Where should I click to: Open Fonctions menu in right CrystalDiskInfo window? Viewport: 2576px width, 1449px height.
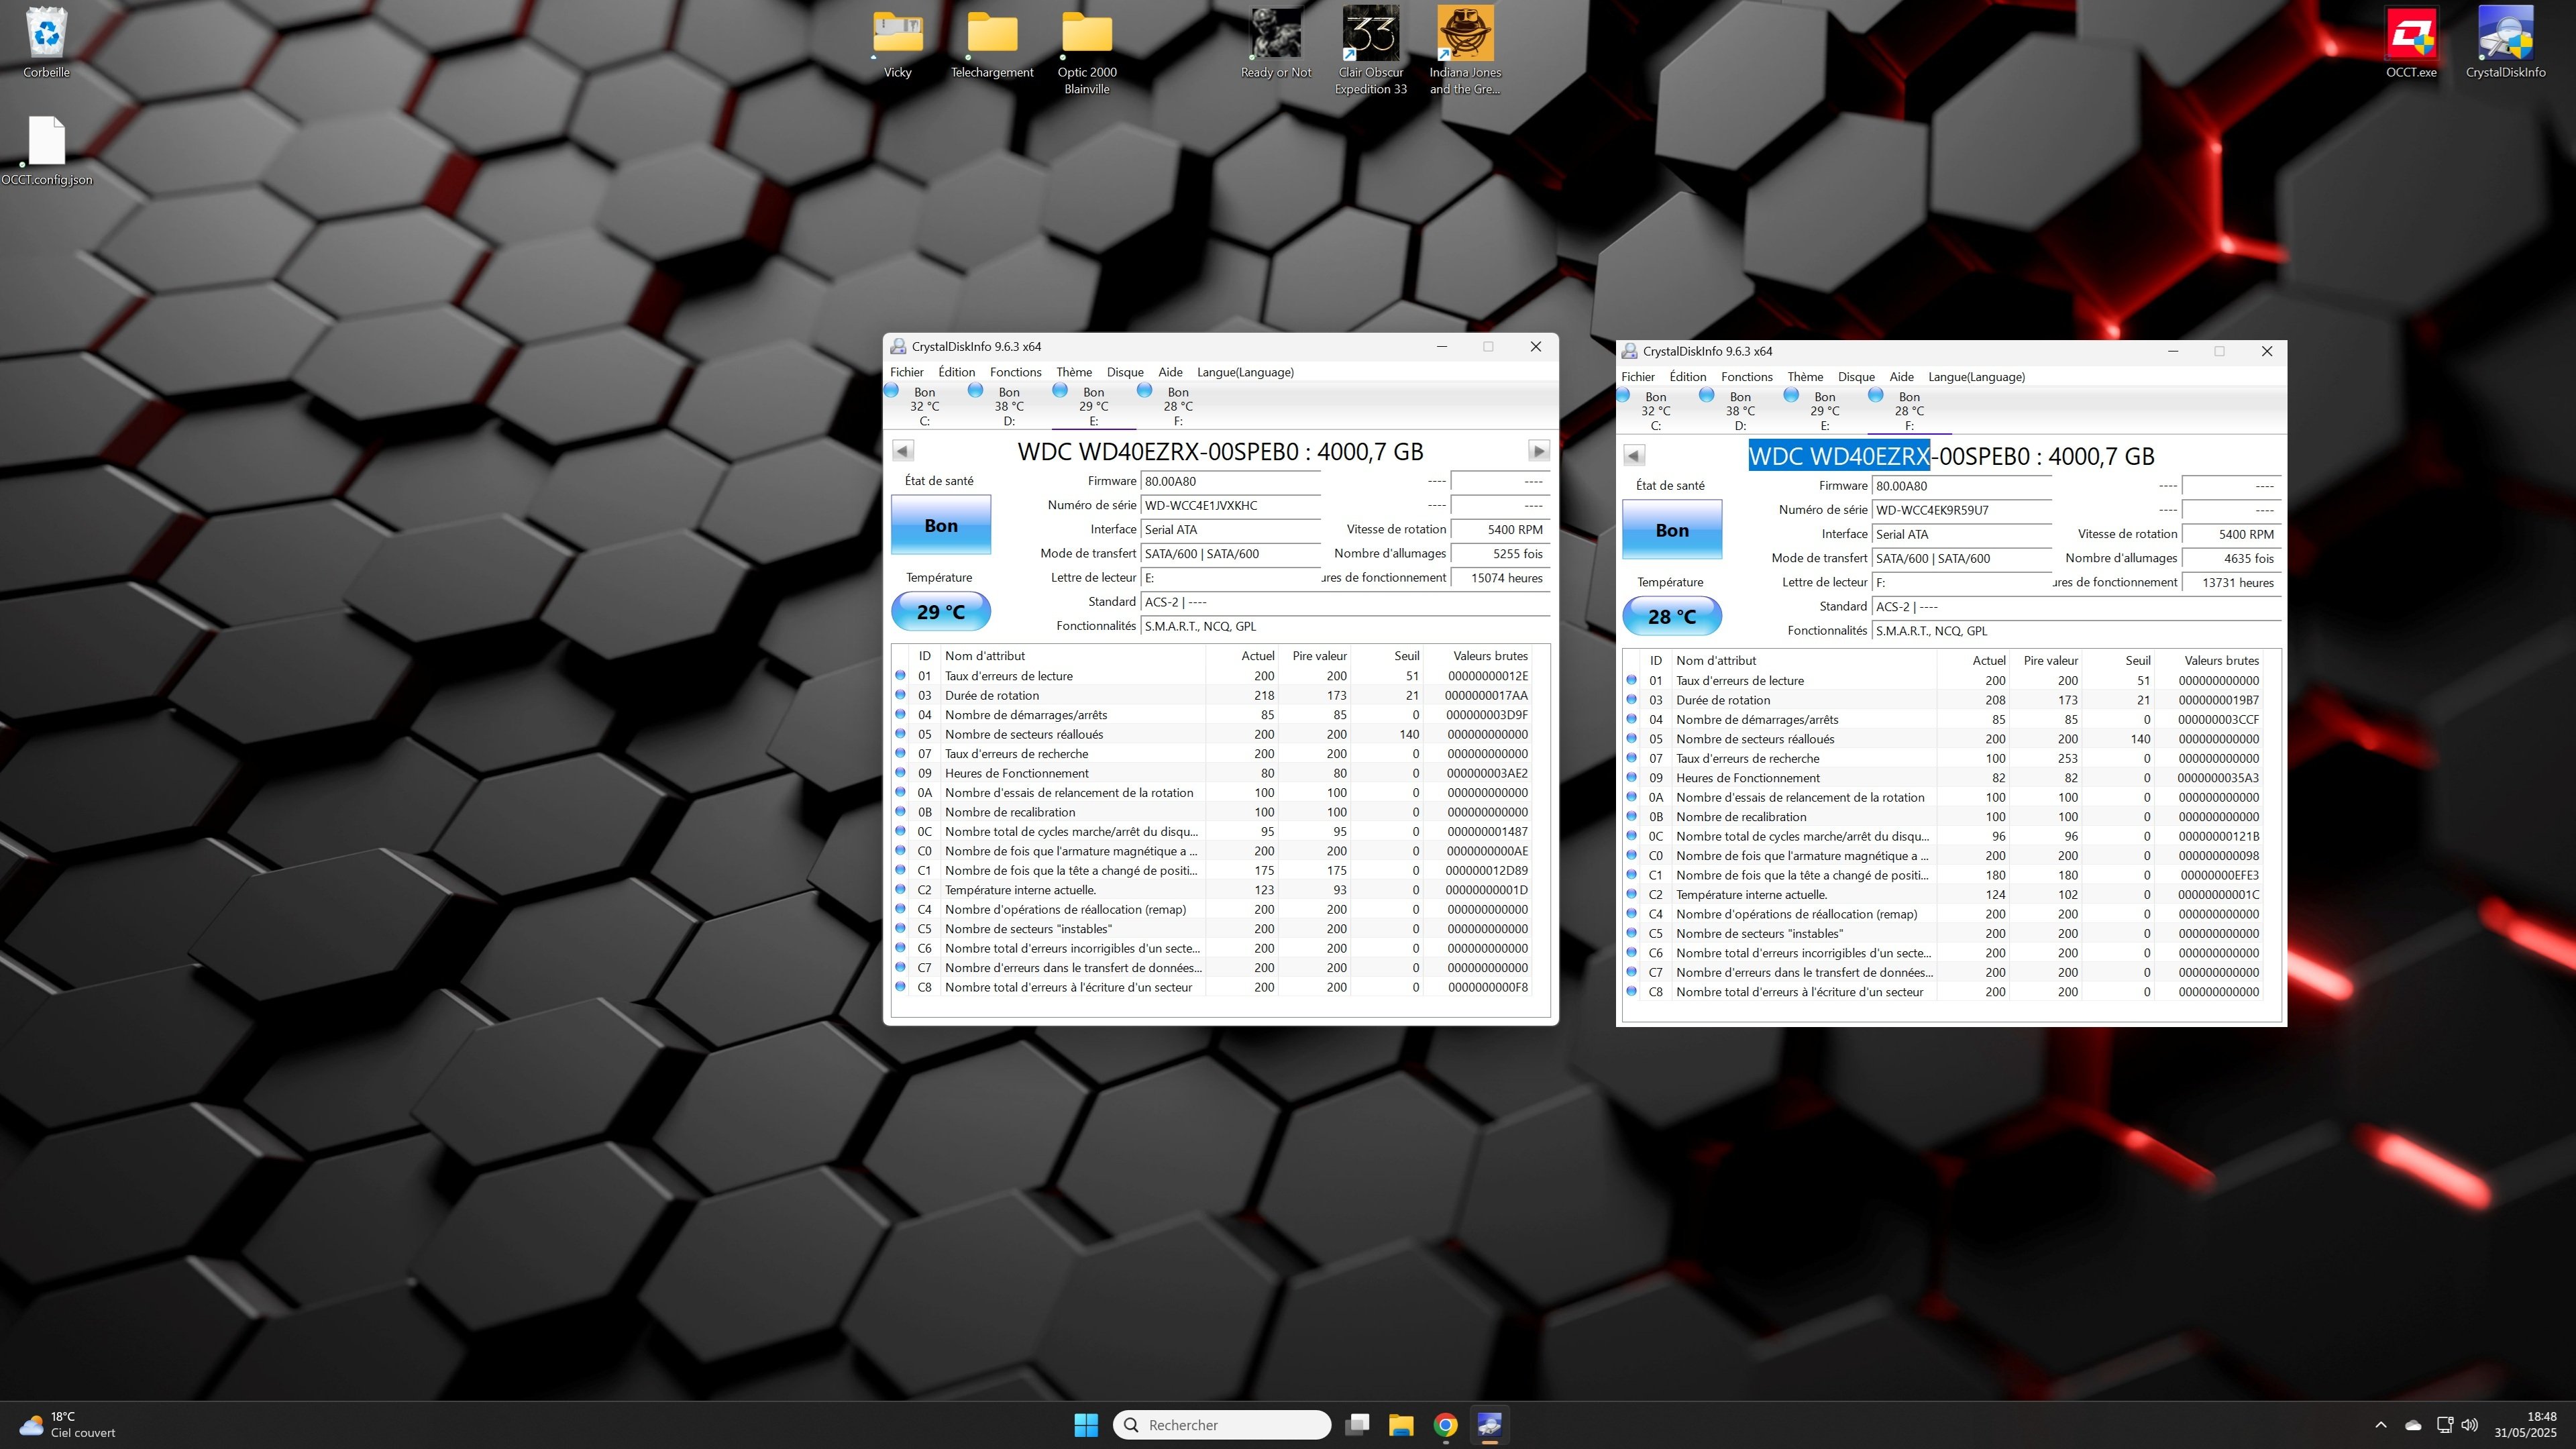coord(1746,377)
